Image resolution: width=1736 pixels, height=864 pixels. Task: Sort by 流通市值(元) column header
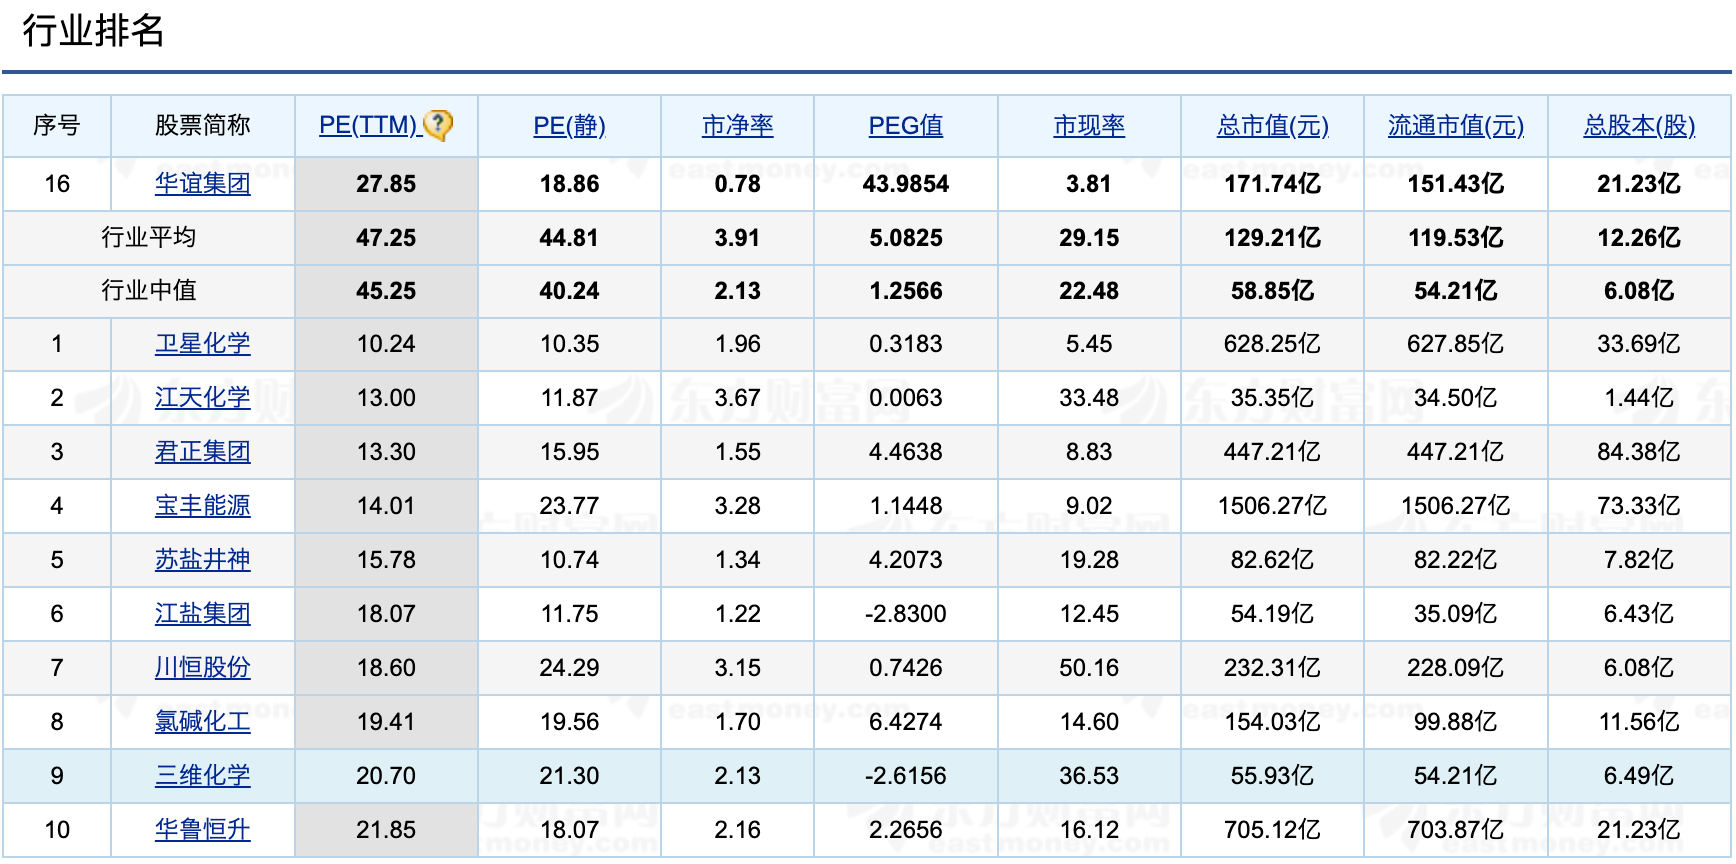click(x=1456, y=126)
